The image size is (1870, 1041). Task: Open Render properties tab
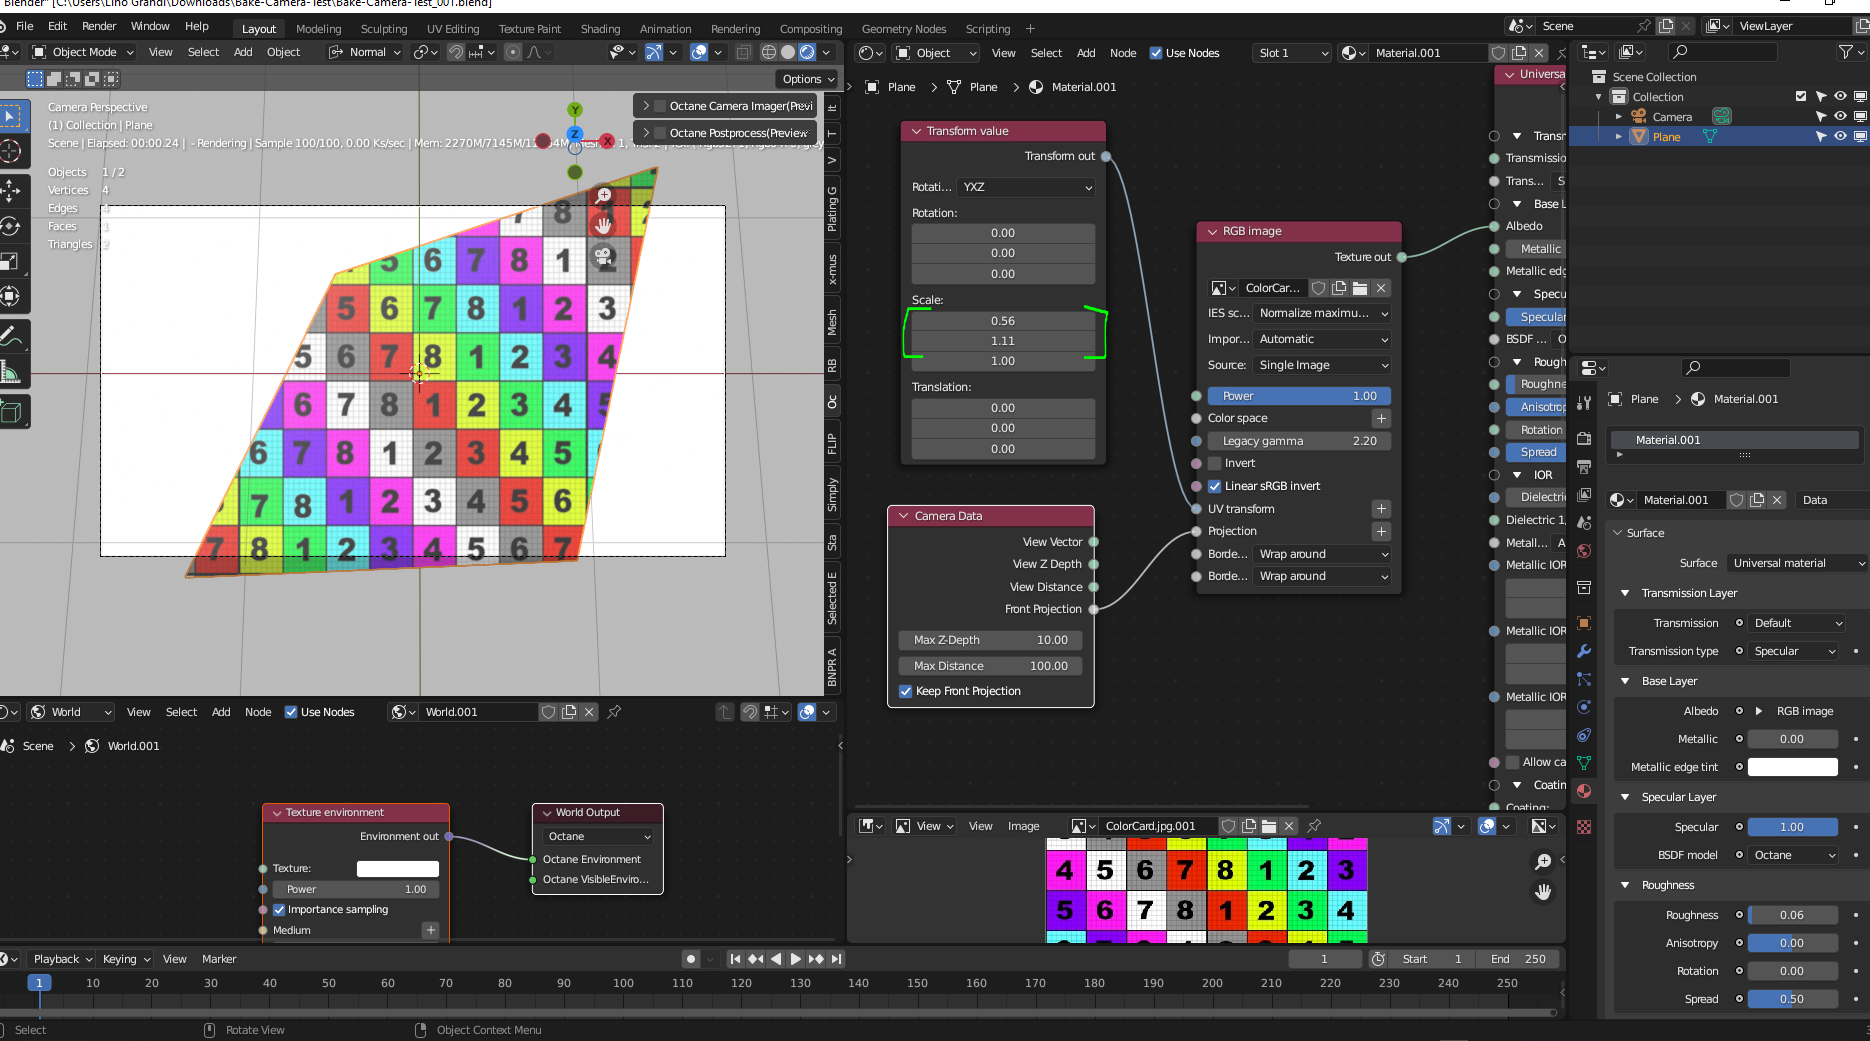click(x=1584, y=438)
